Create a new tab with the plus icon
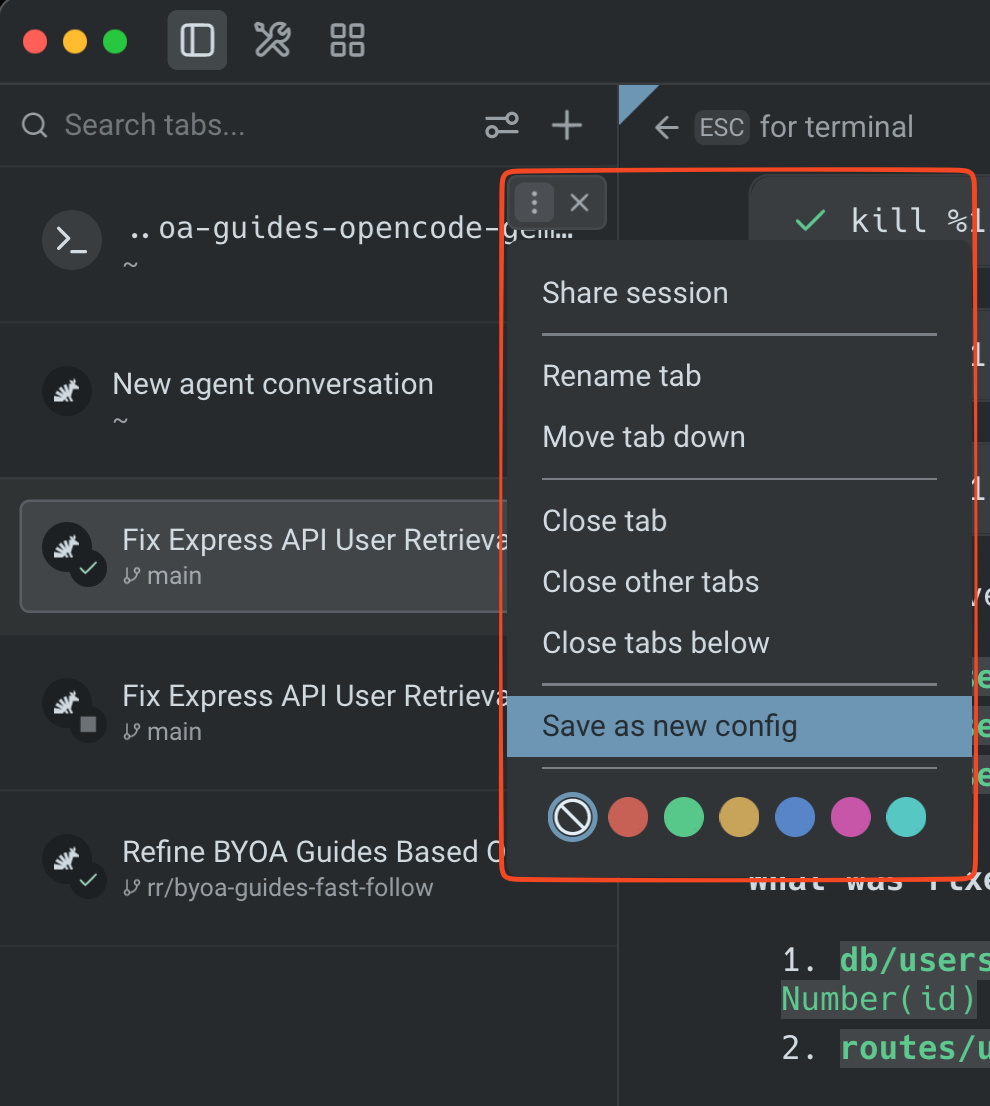Viewport: 990px width, 1106px height. click(x=566, y=125)
